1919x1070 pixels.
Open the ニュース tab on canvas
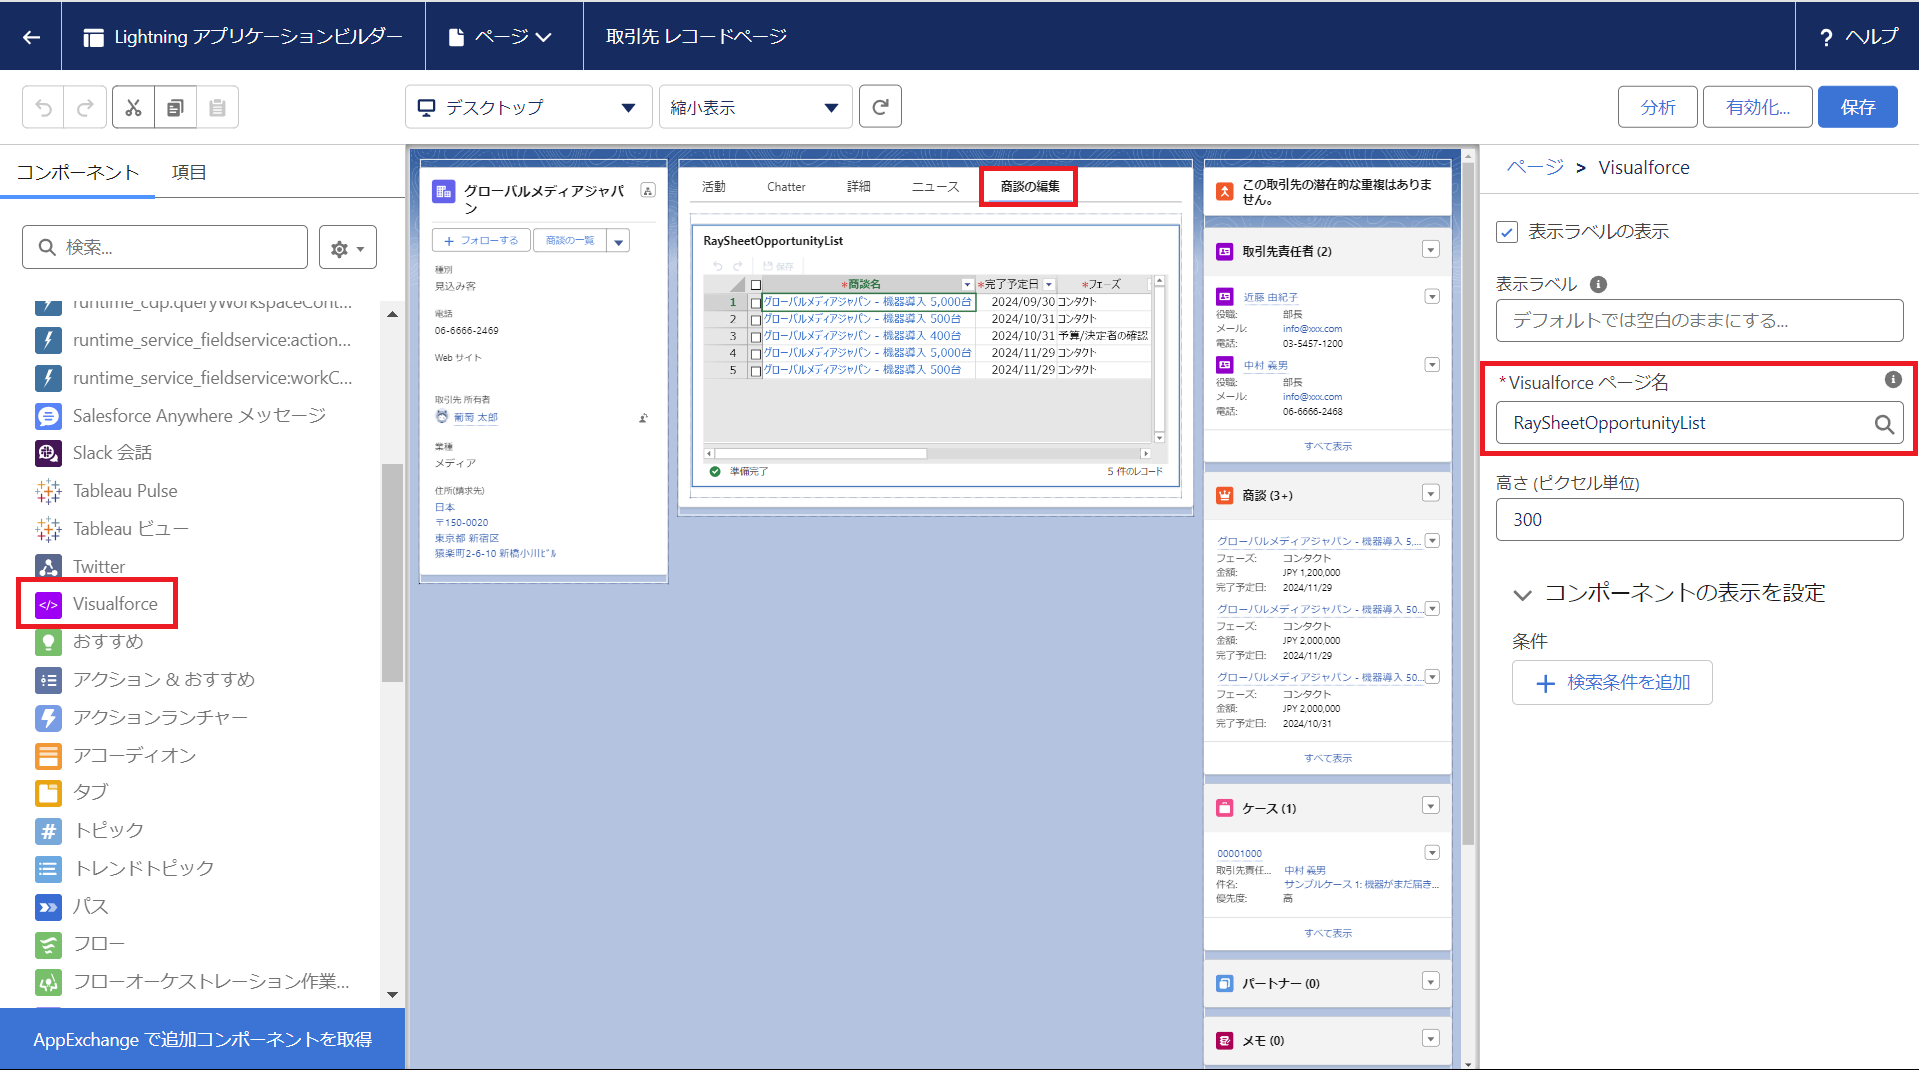click(935, 187)
